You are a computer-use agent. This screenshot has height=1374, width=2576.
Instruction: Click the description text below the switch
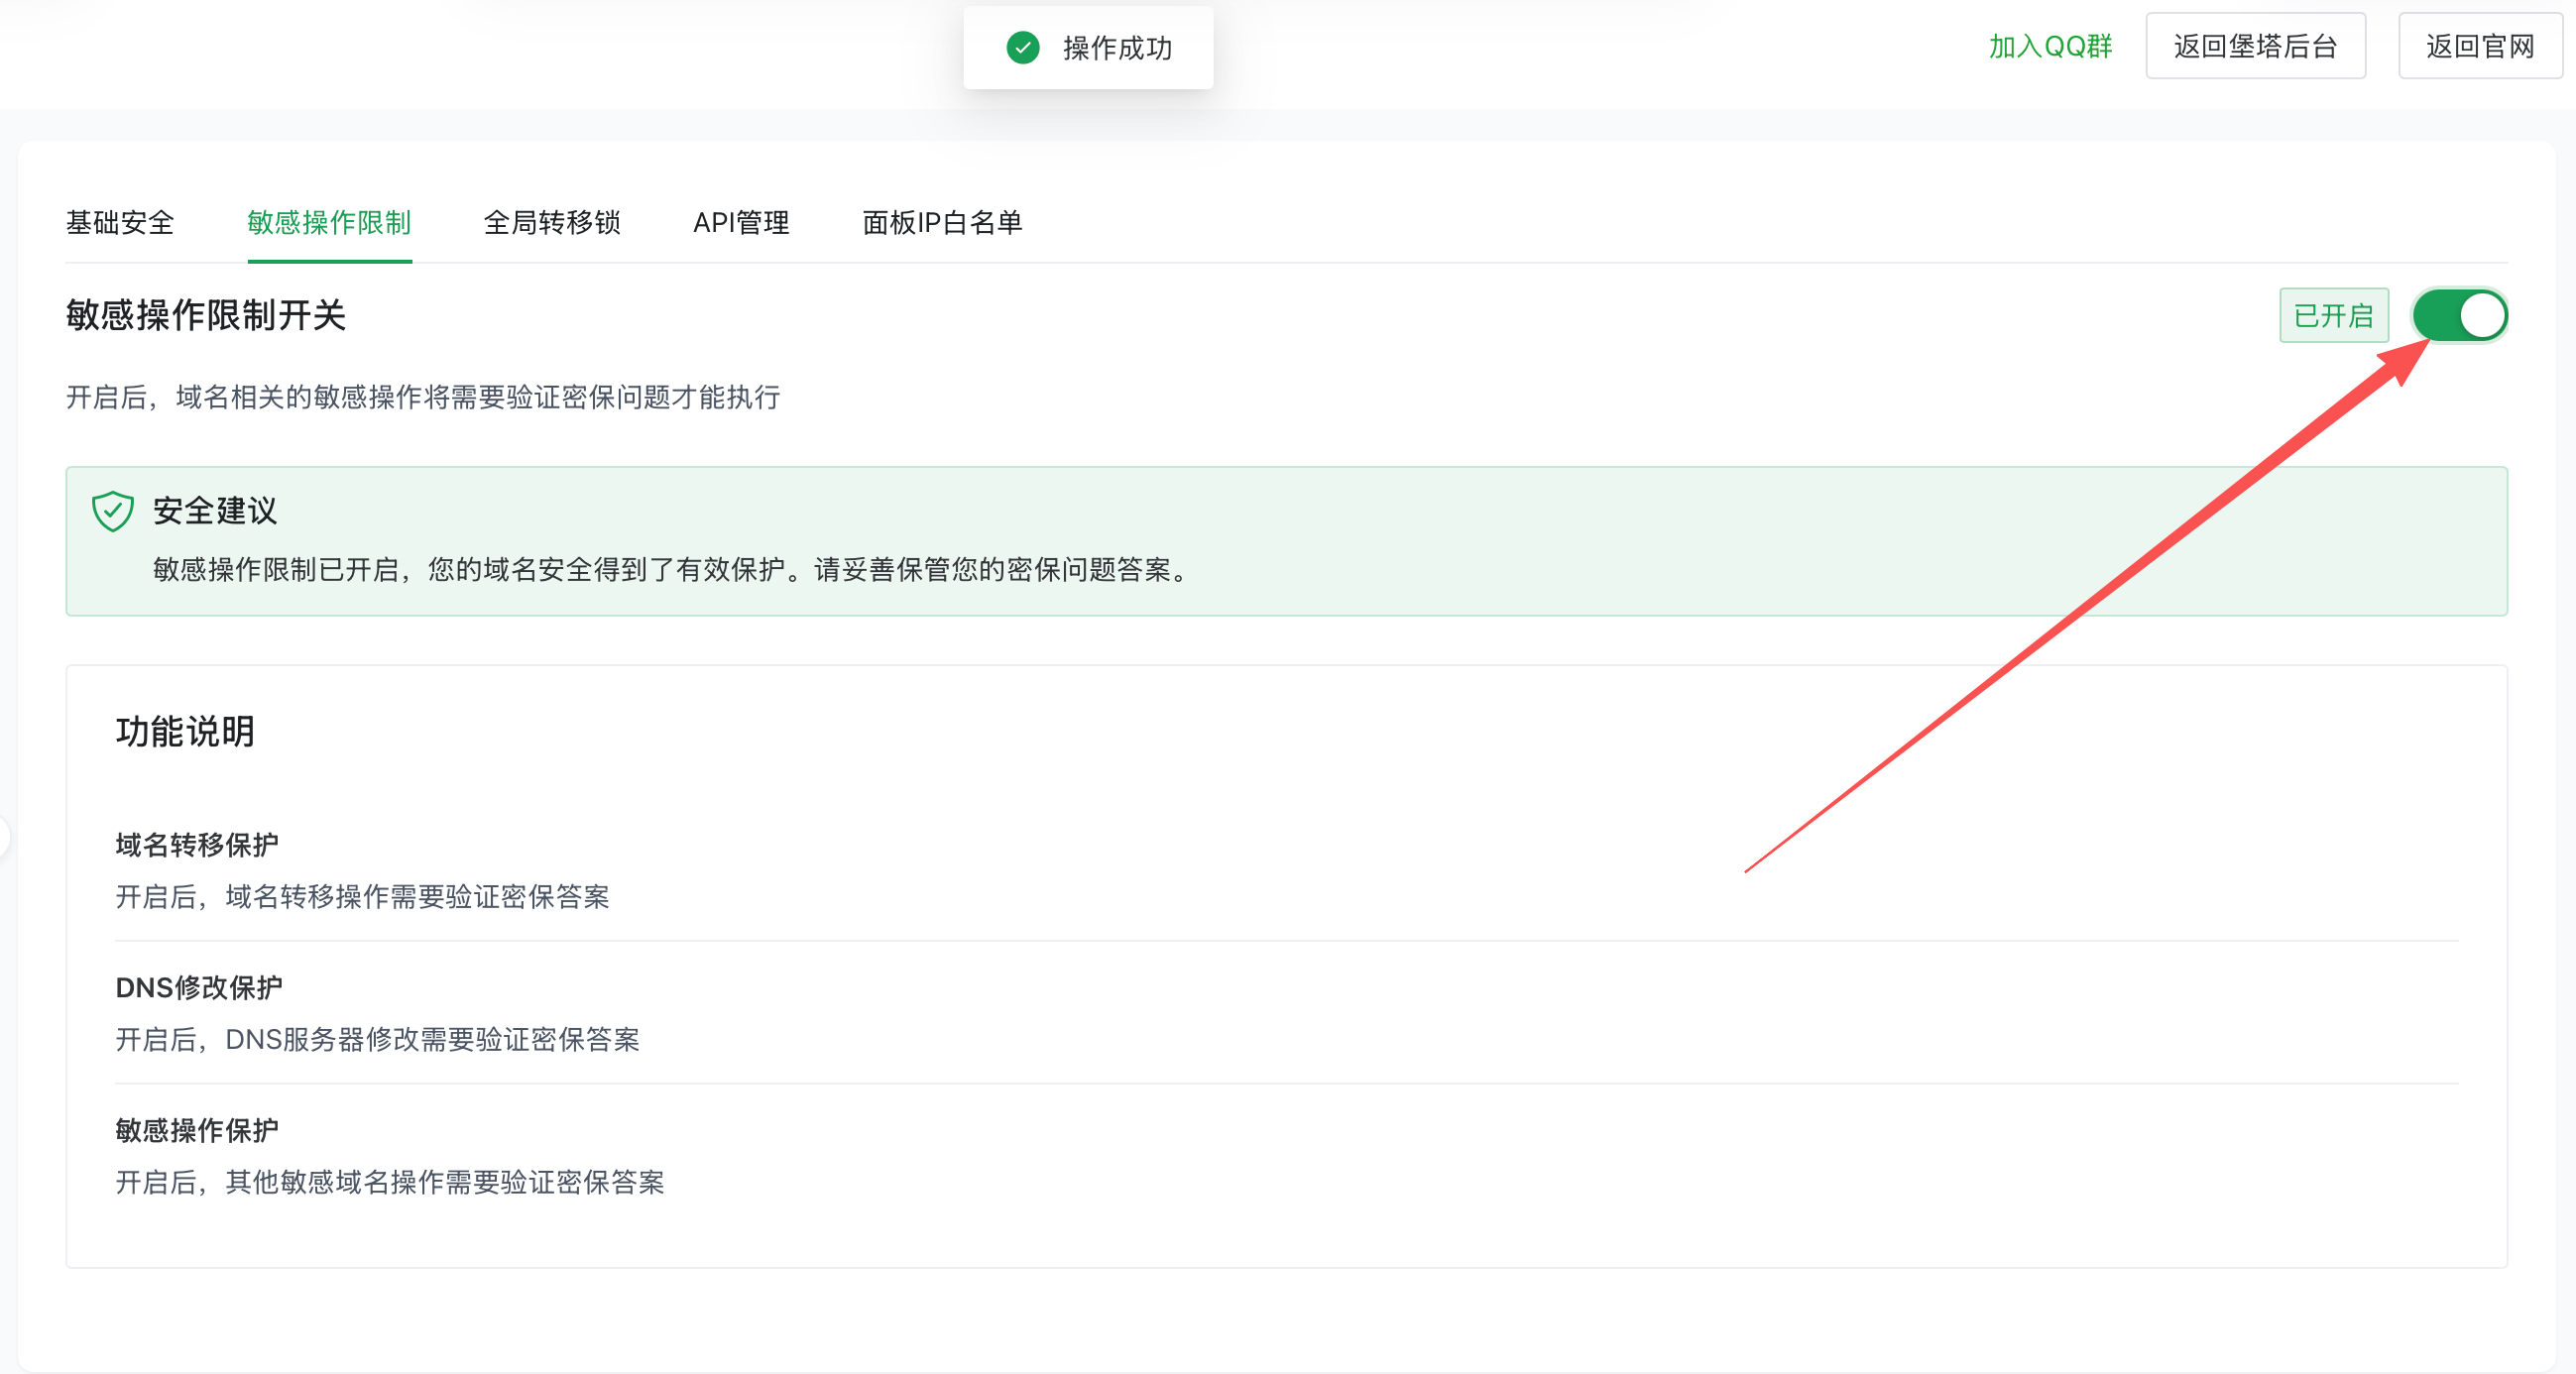(x=422, y=398)
